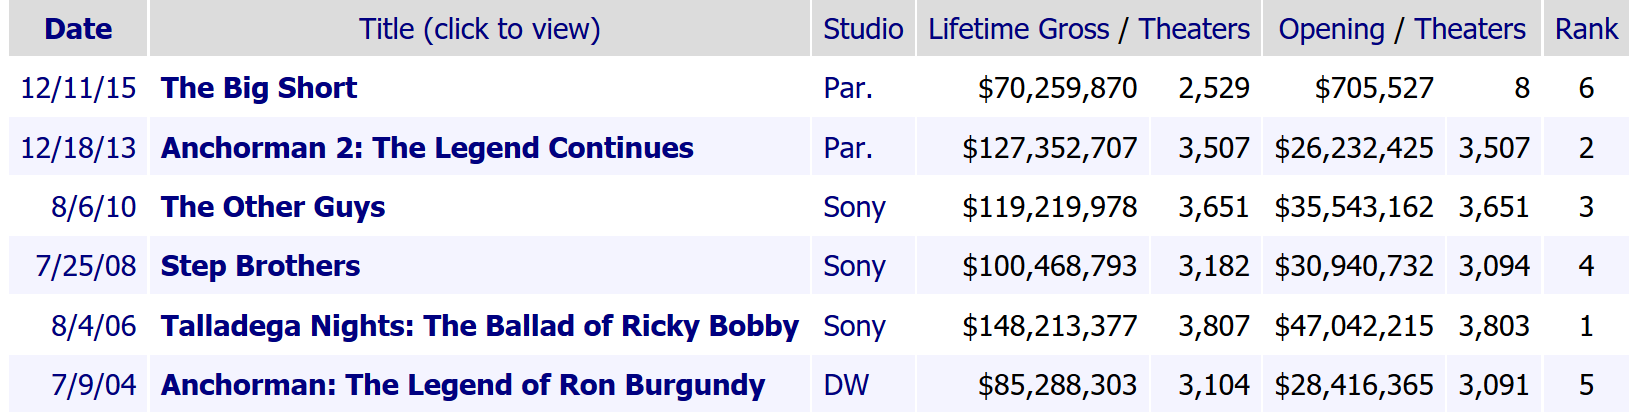Sort table by Studio header
This screenshot has height=412, width=1642.
coord(862,29)
